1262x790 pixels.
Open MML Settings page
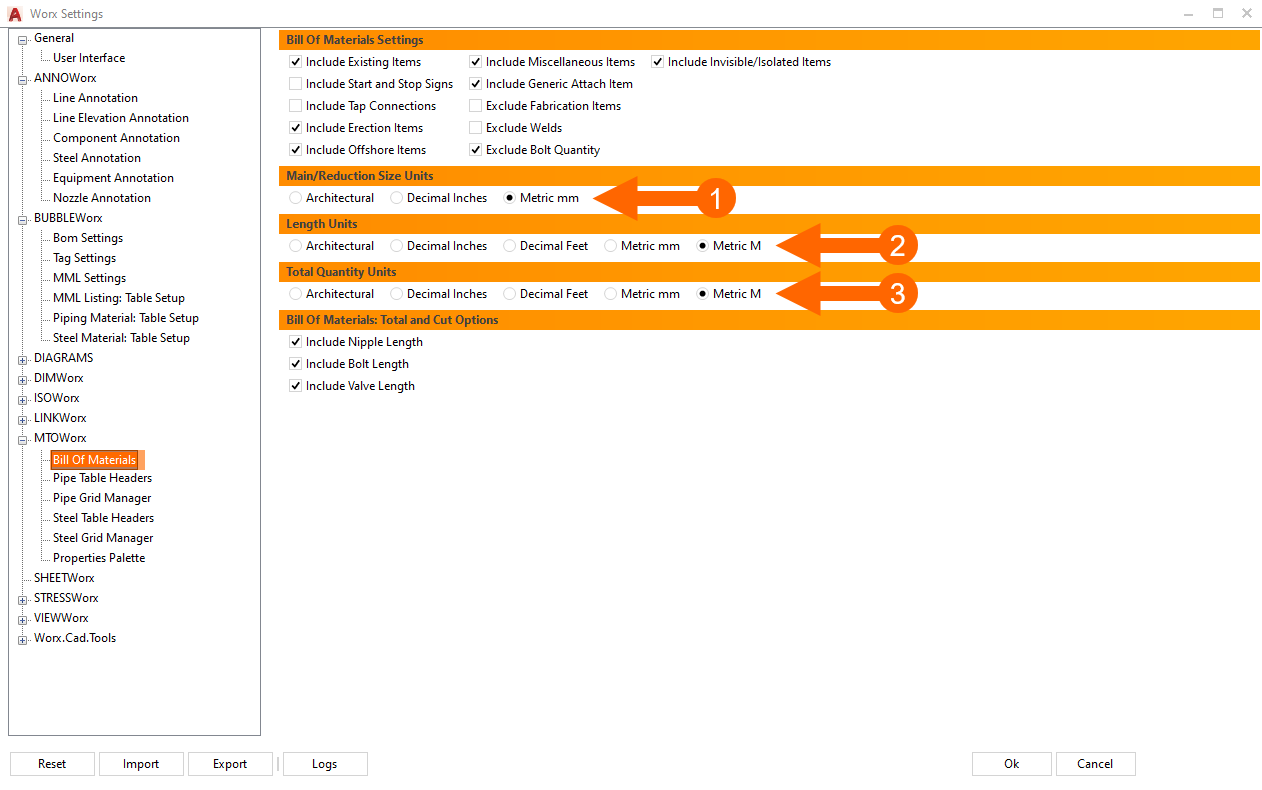[x=89, y=278]
